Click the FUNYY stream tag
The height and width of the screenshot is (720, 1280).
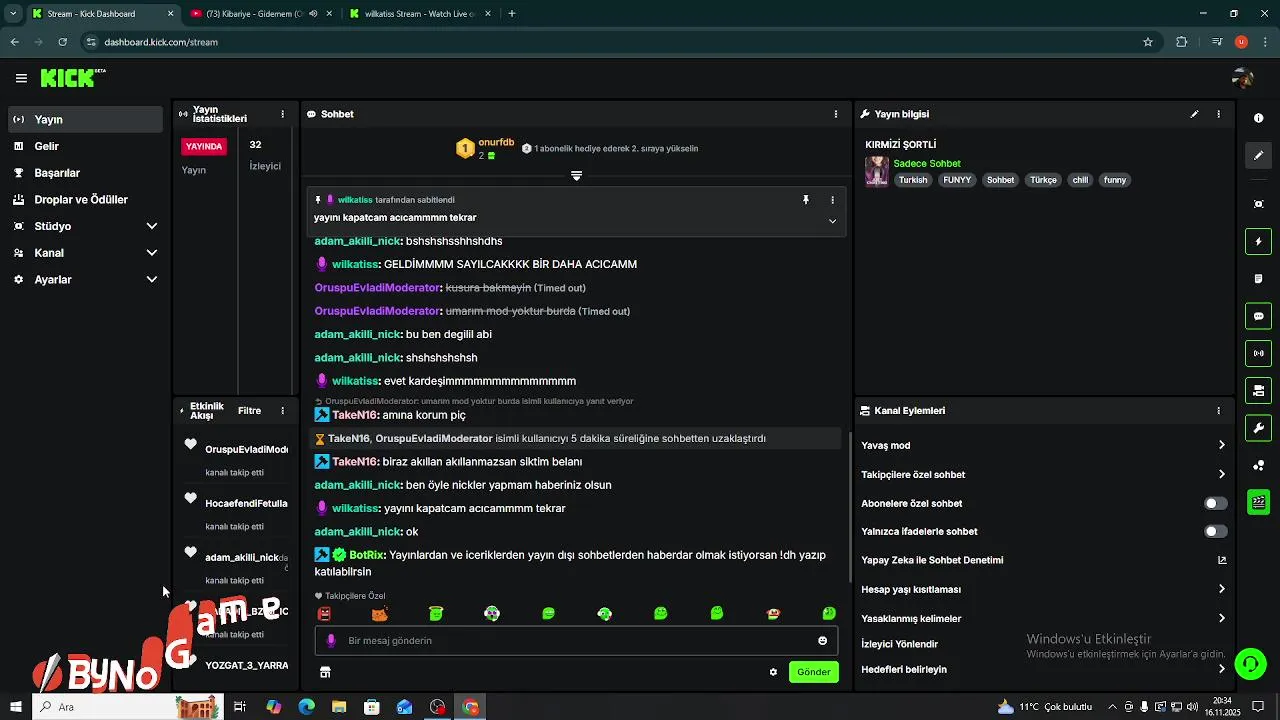tap(957, 180)
